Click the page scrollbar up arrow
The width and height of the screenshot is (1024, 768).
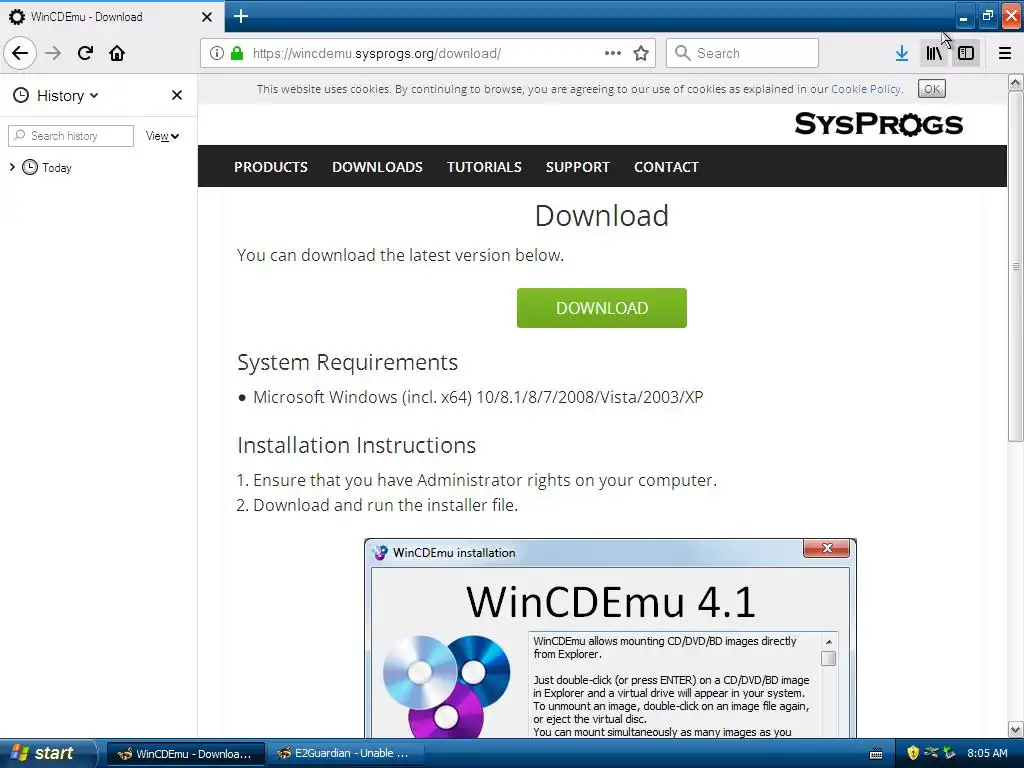point(1015,82)
